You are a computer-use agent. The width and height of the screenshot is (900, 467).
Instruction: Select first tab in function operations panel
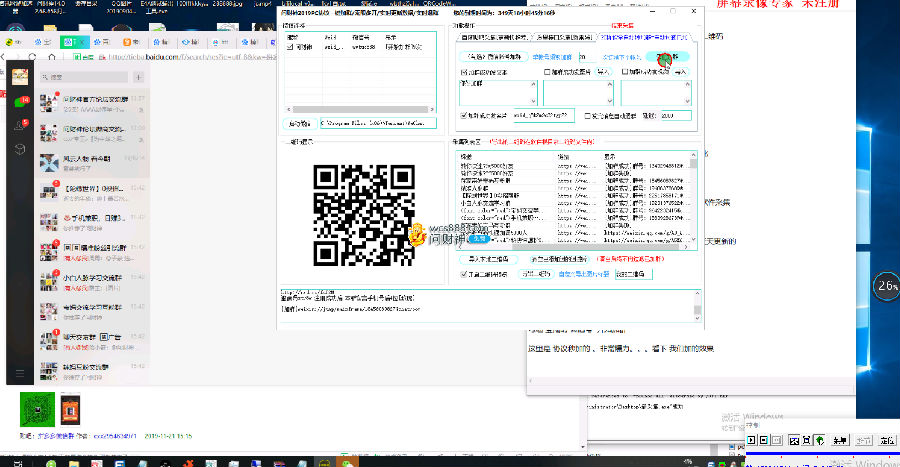coord(494,37)
